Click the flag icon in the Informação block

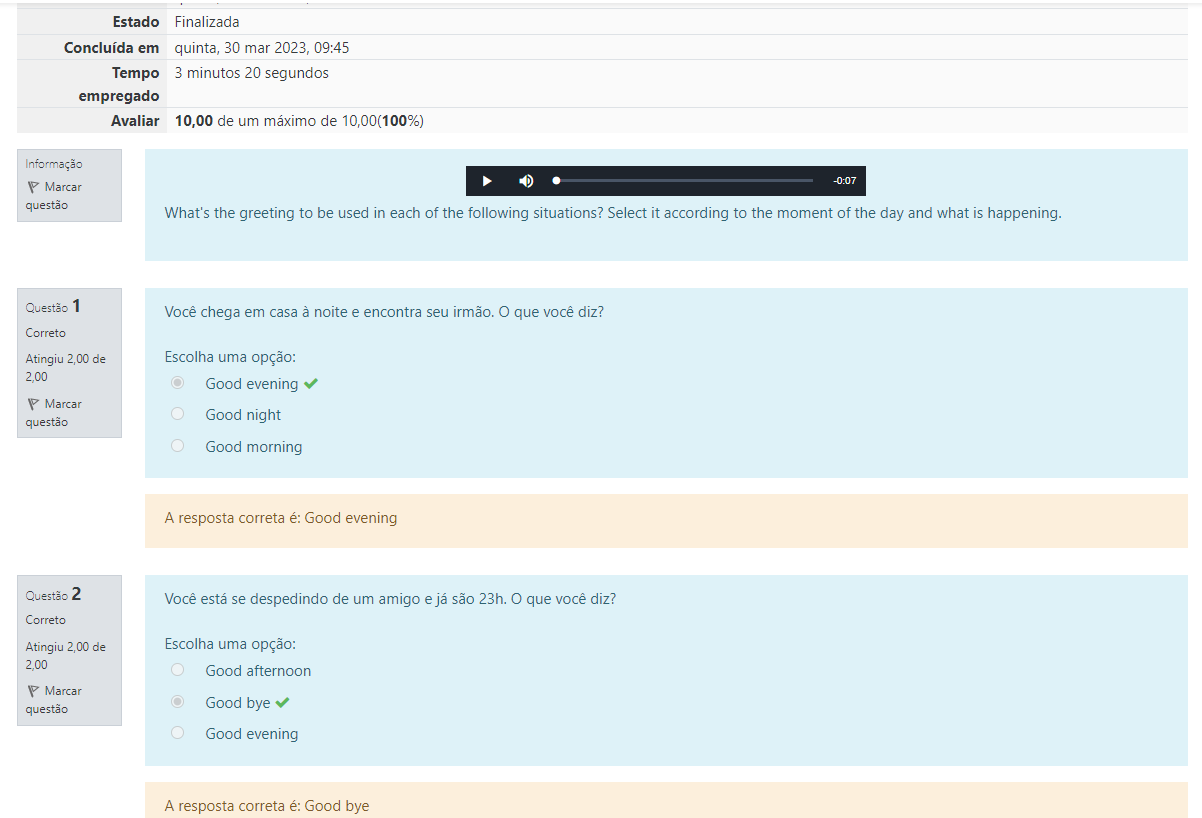33,187
